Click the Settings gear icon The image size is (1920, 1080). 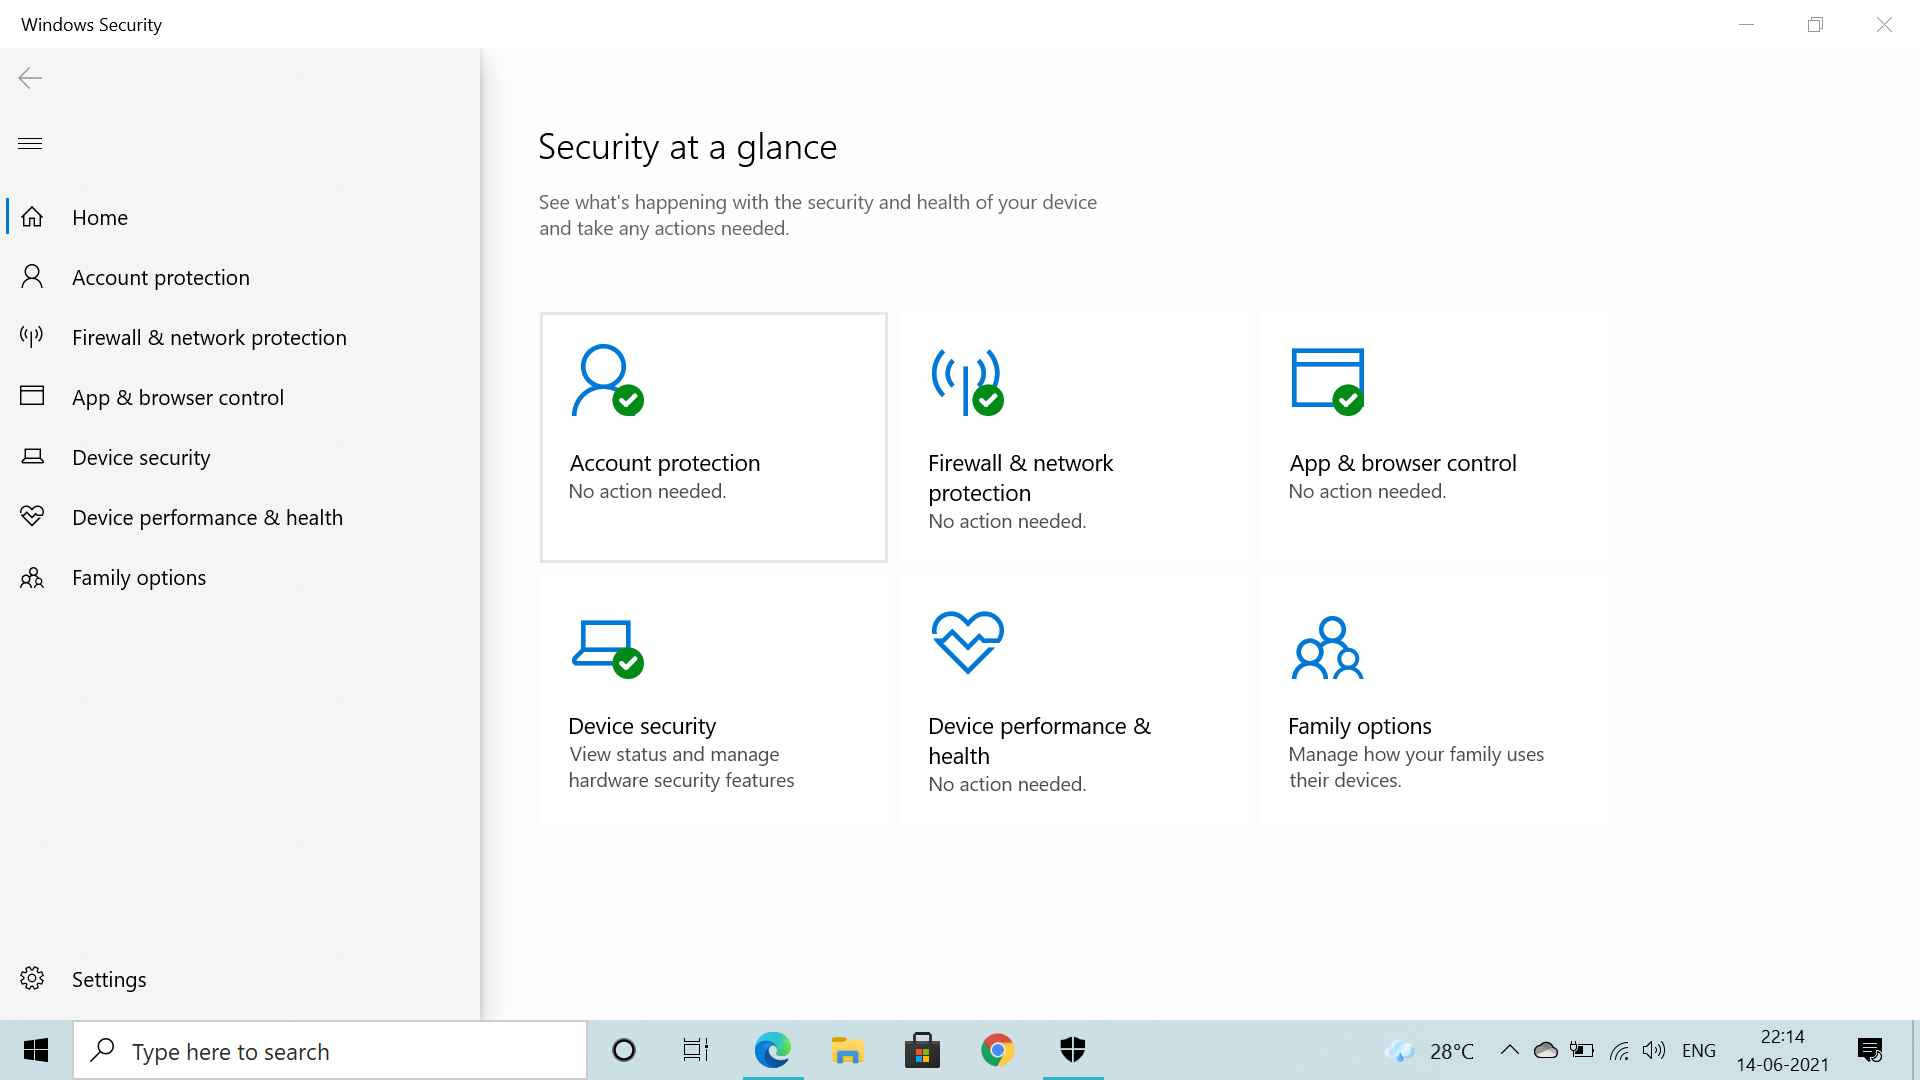[32, 978]
